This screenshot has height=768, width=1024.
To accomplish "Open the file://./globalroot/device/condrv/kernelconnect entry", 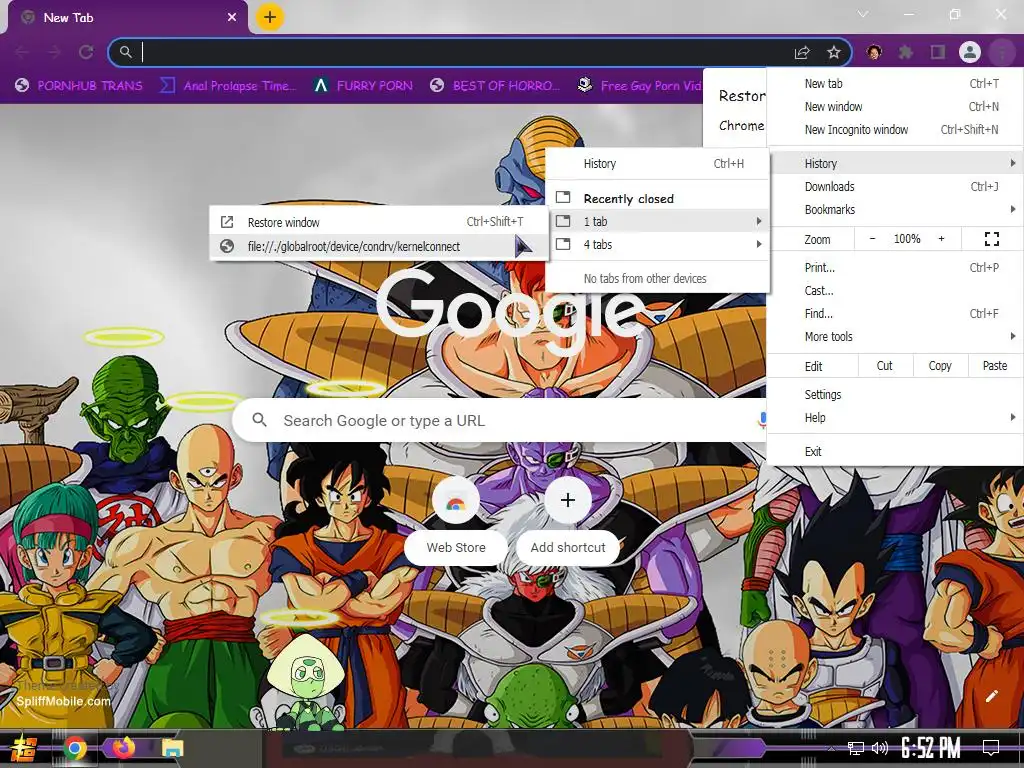I will 379,246.
